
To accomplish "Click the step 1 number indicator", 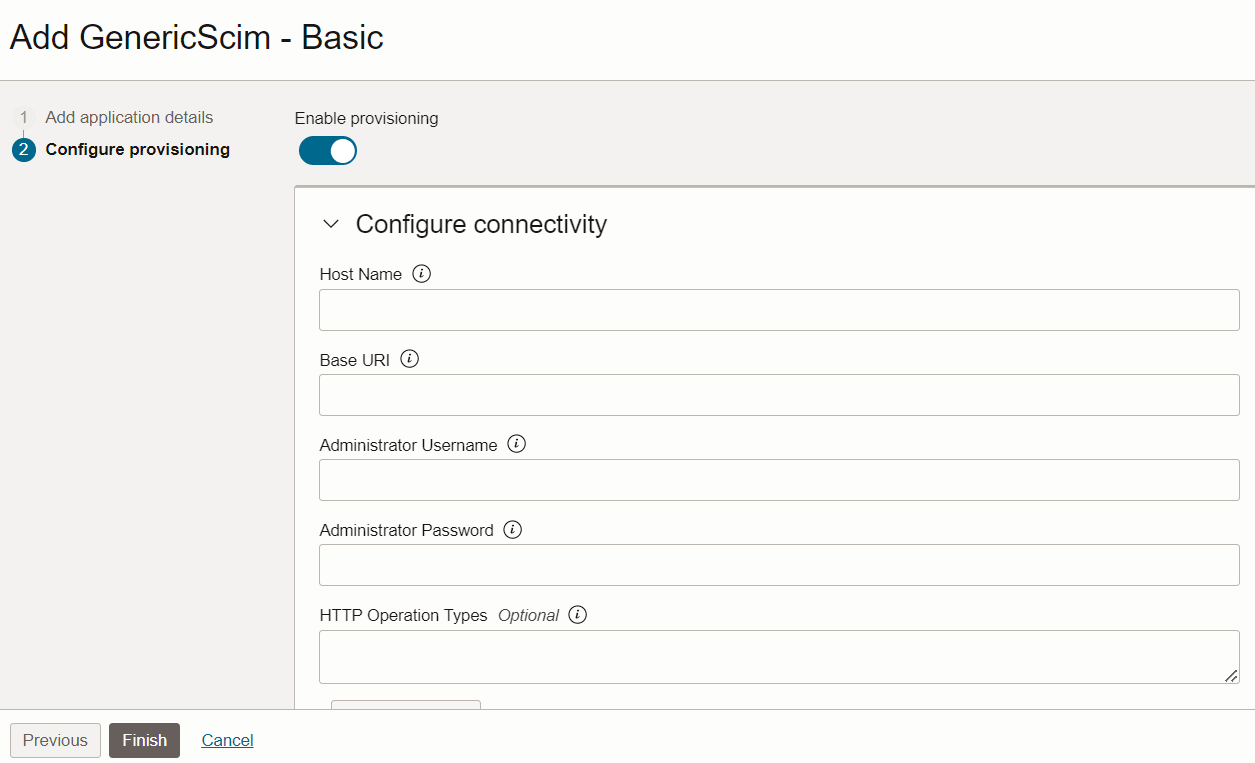I will click(x=24, y=117).
